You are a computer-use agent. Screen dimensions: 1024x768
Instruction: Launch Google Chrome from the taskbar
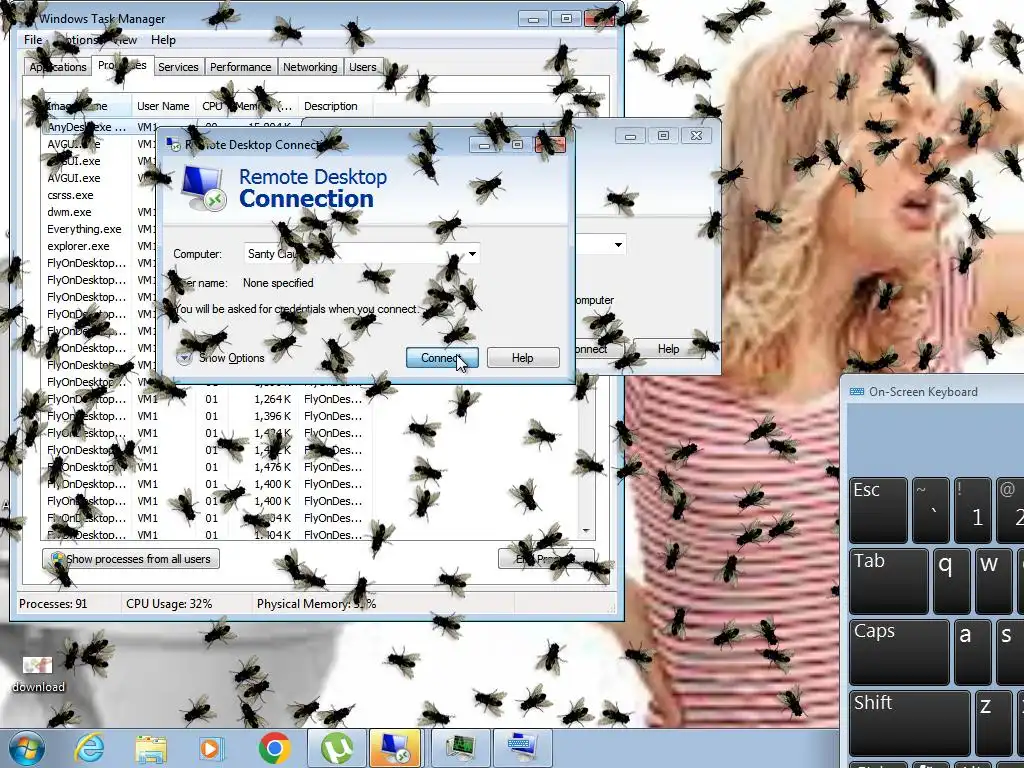pos(274,748)
